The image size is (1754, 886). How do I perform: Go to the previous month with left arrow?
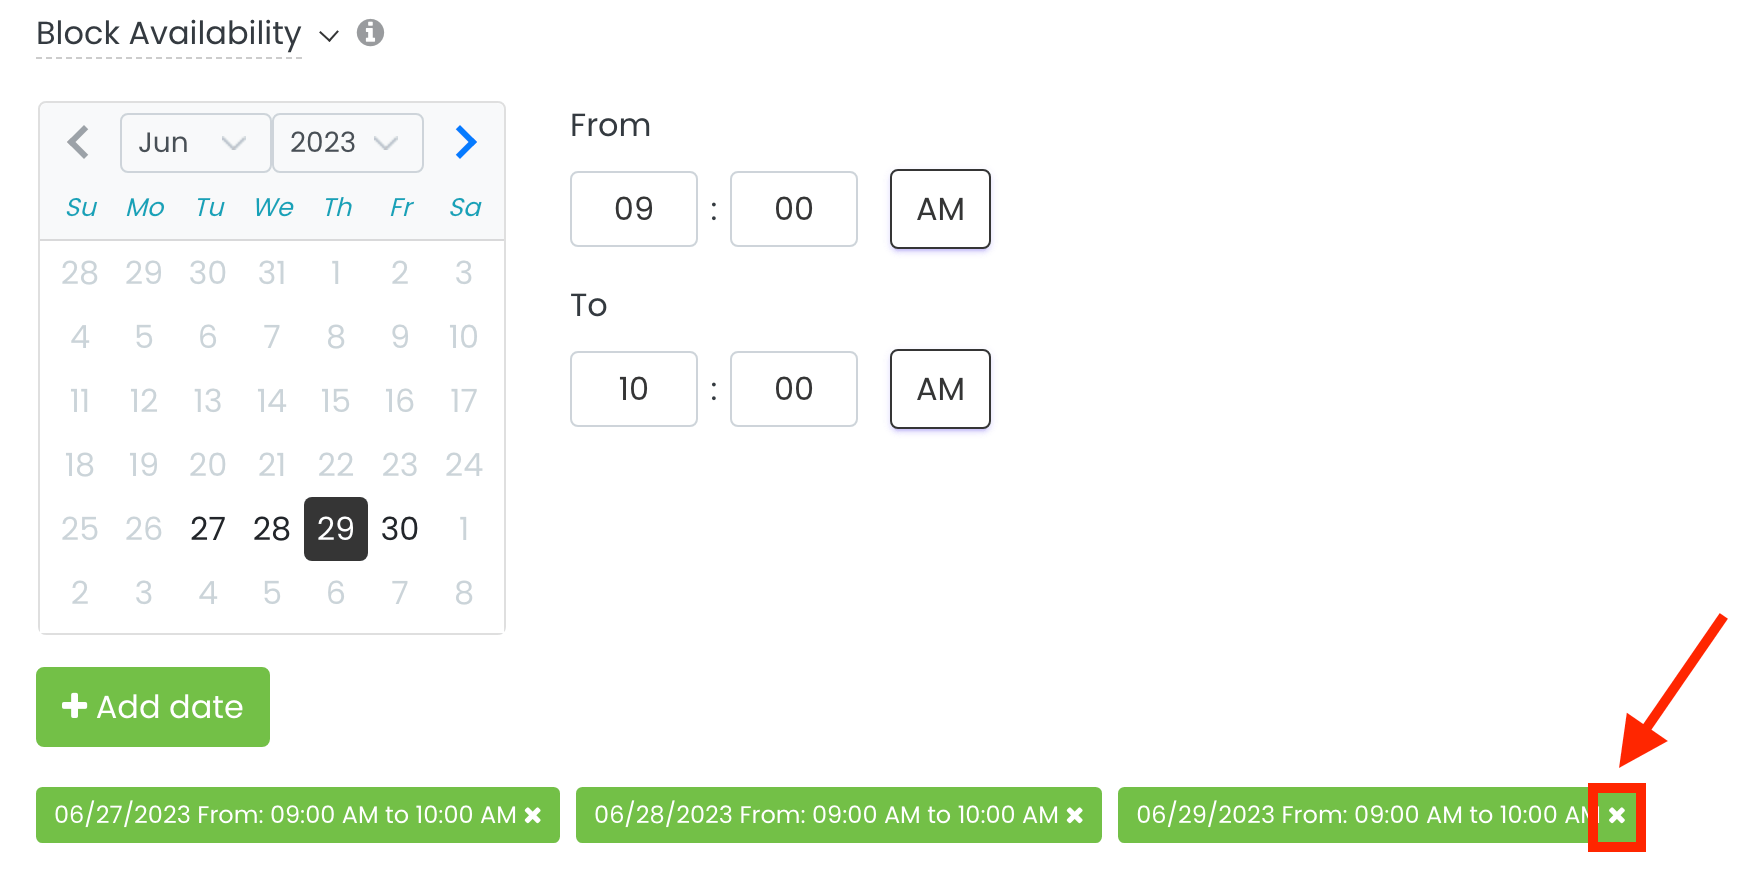click(79, 142)
